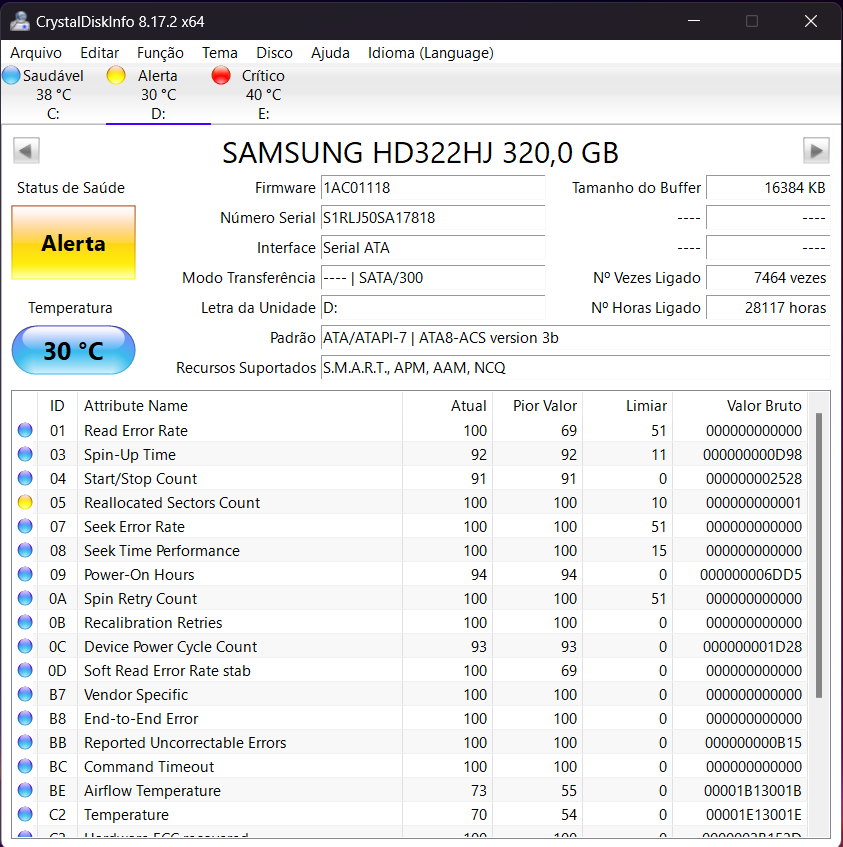Click the Padrão standard field
This screenshot has height=847, width=843.
click(576, 338)
